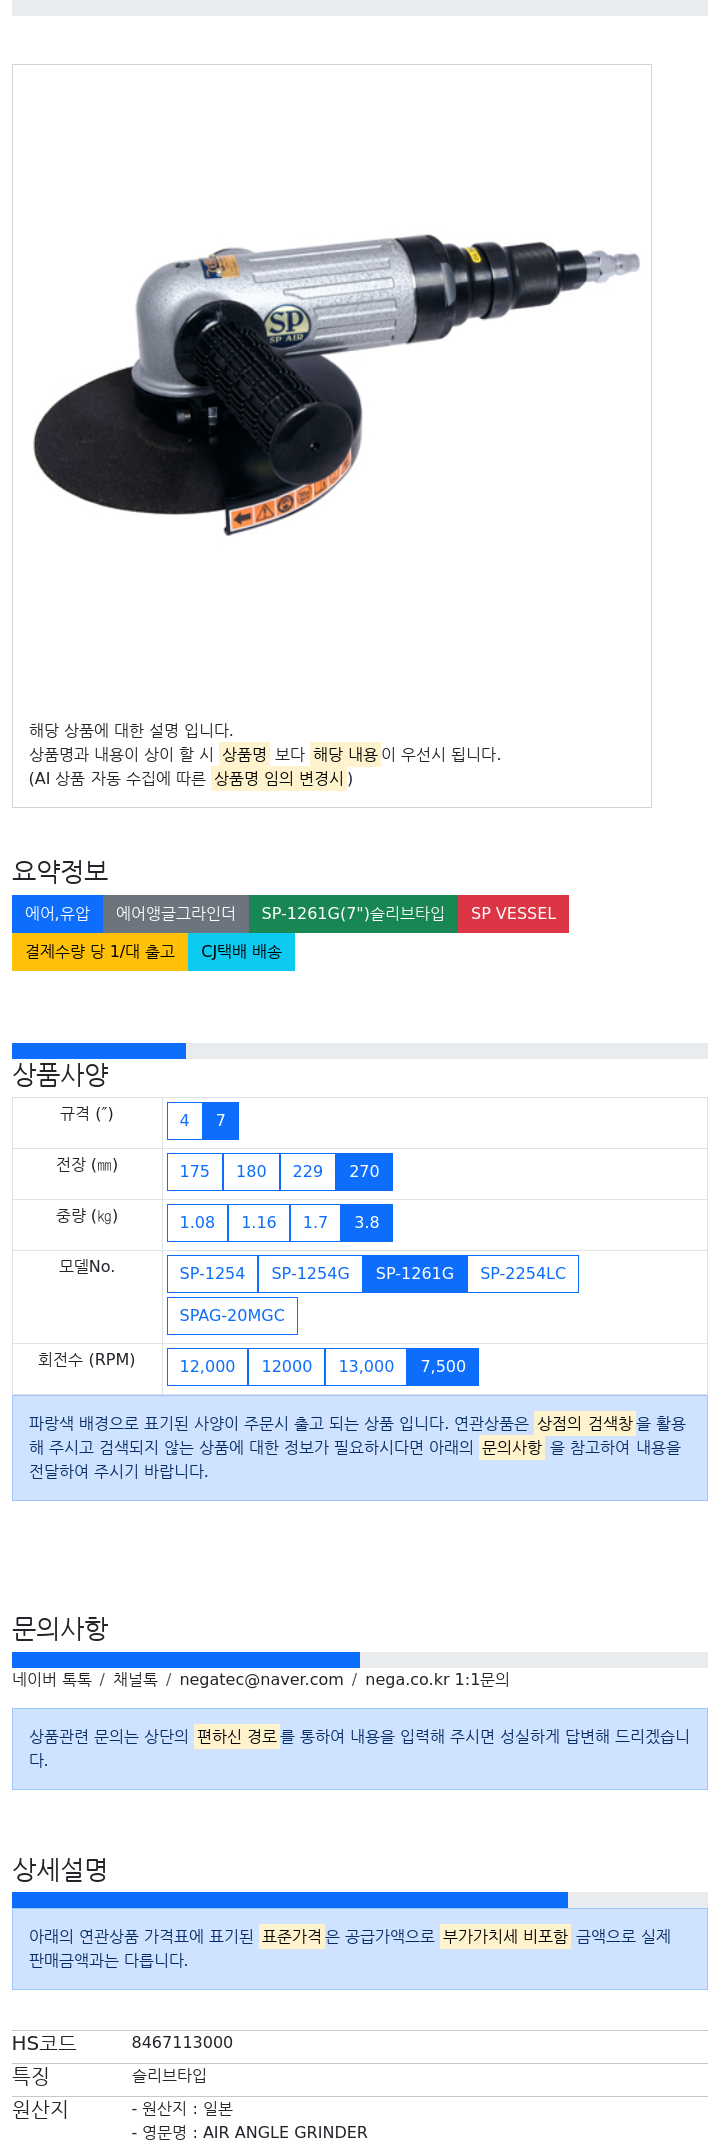The height and width of the screenshot is (2145, 720).
Task: Select 7,500 RPM option
Action: point(443,1367)
